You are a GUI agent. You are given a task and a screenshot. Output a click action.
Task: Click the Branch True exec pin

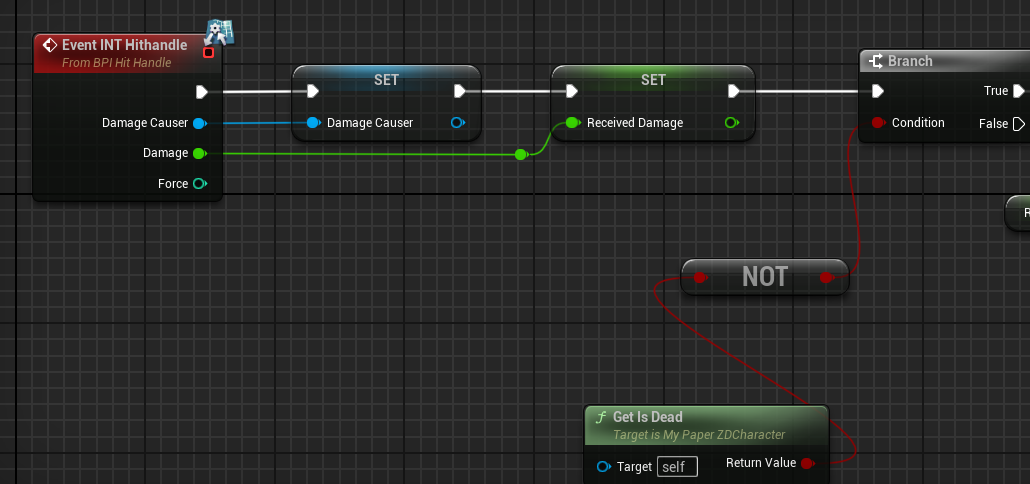click(x=1019, y=91)
